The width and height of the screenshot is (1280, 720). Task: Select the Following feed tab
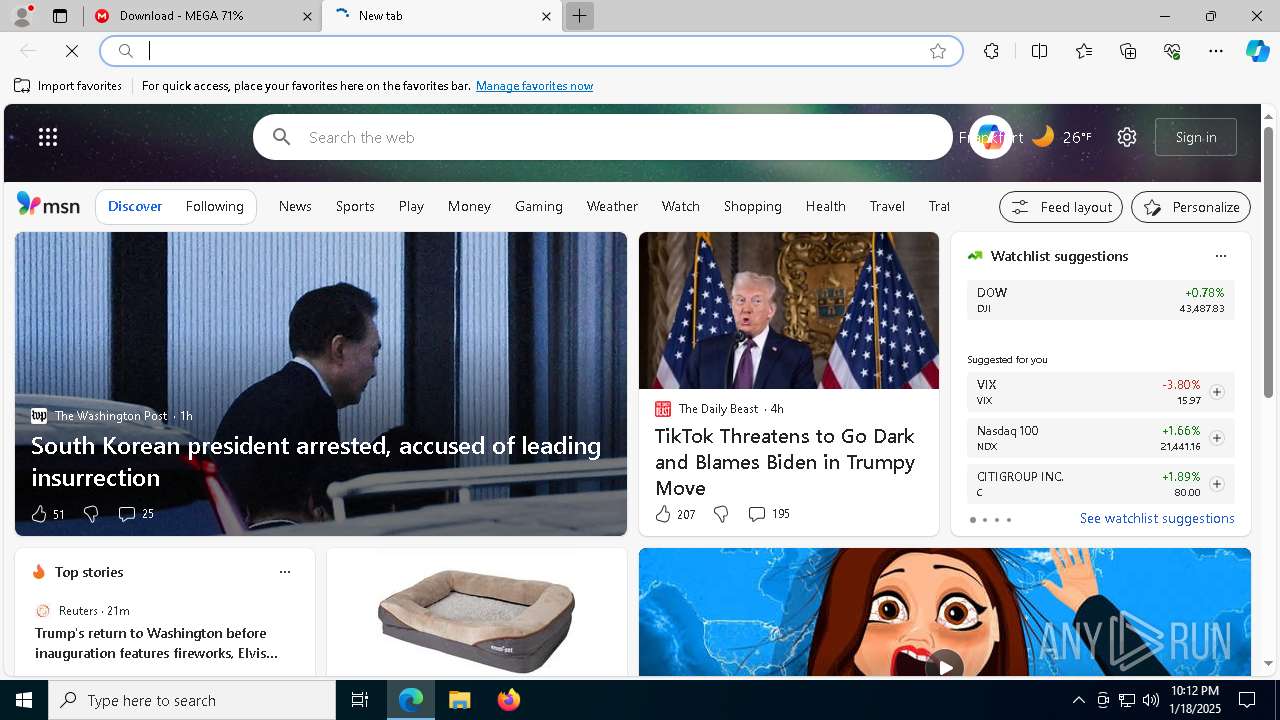[214, 206]
